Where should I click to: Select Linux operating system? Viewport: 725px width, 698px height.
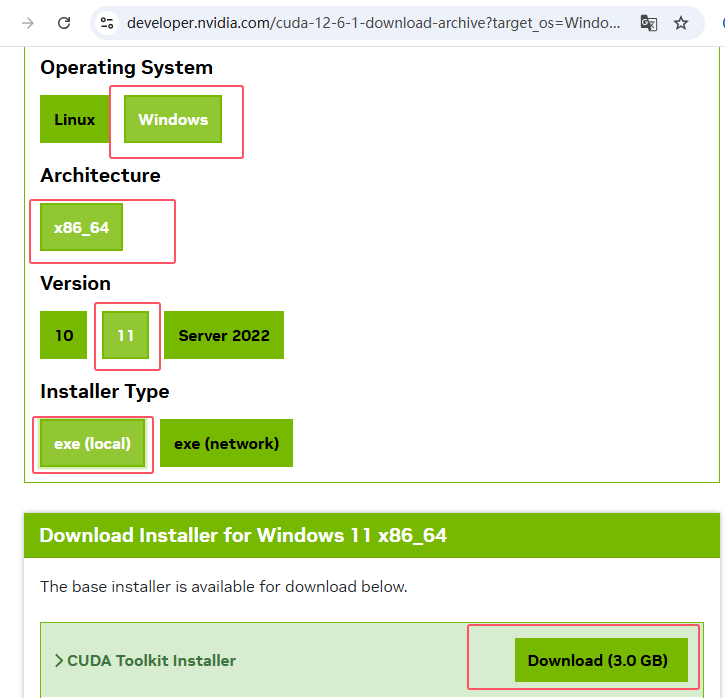click(74, 119)
